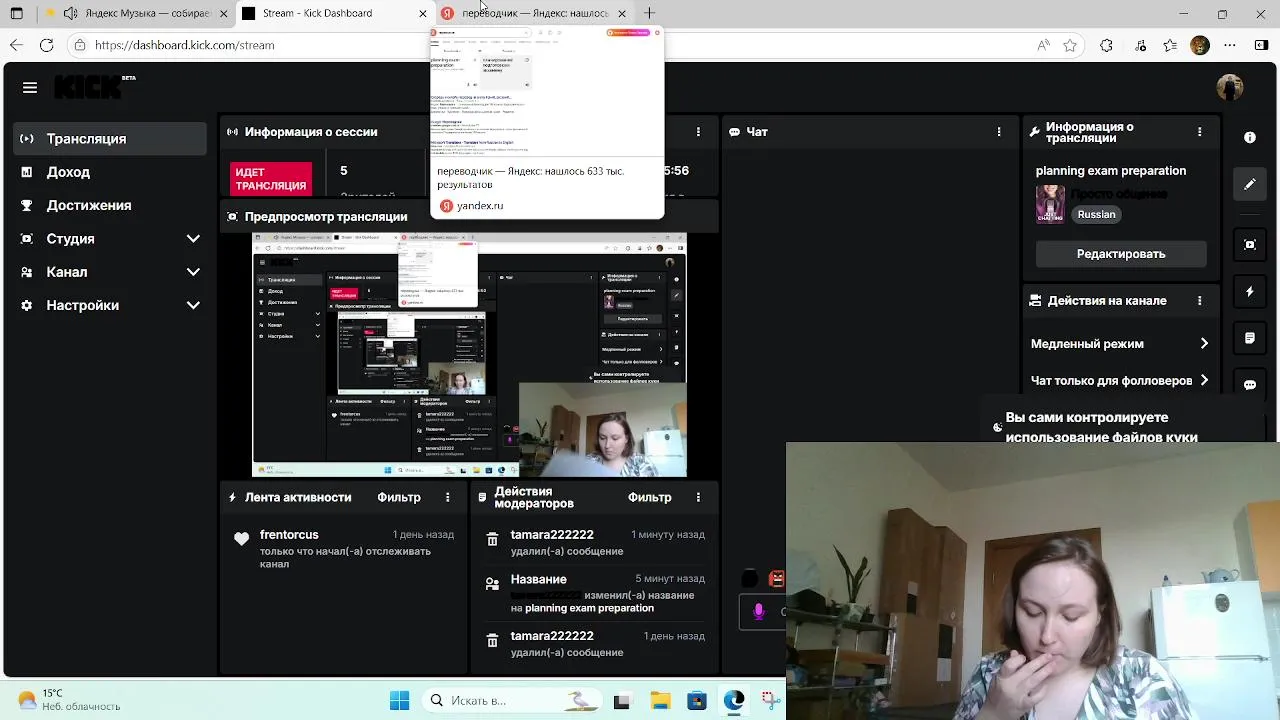Open the media control music icon

pos(1138,45)
